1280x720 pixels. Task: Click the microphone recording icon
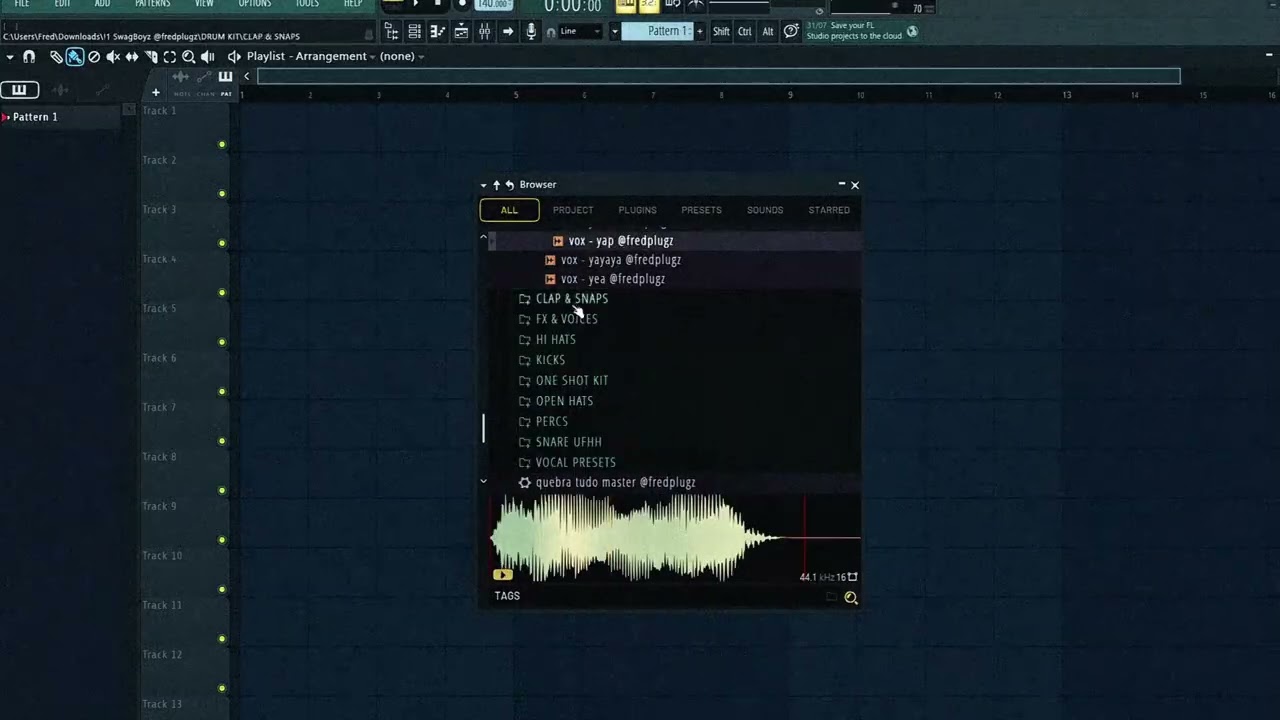click(531, 31)
